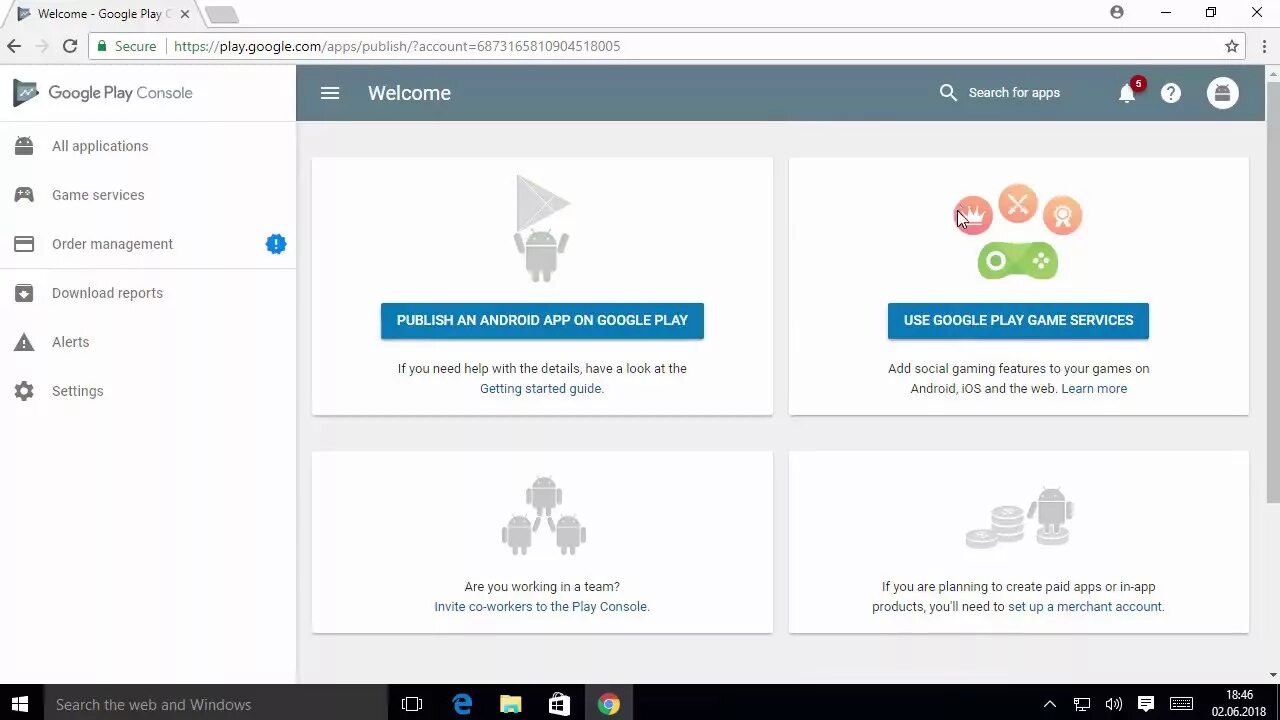Click the Android with Play logo illustration
The image size is (1280, 720).
[542, 229]
